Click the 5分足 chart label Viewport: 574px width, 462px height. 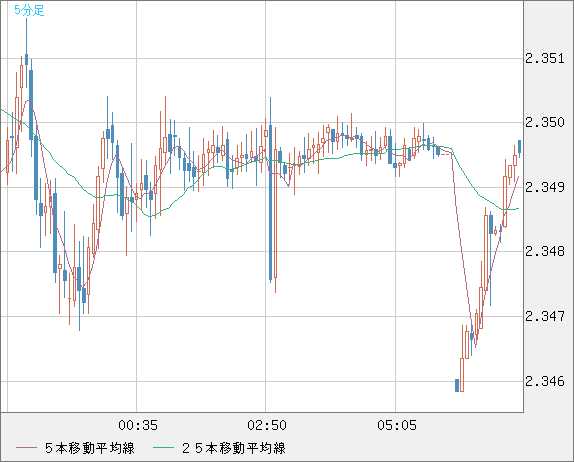[x=29, y=10]
